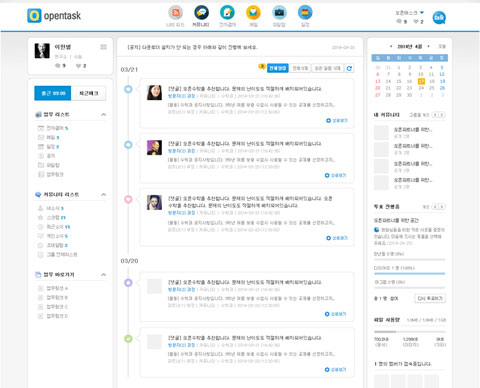Open the work list item with count 5
Viewport: 480px width, 388px height.
click(53, 128)
